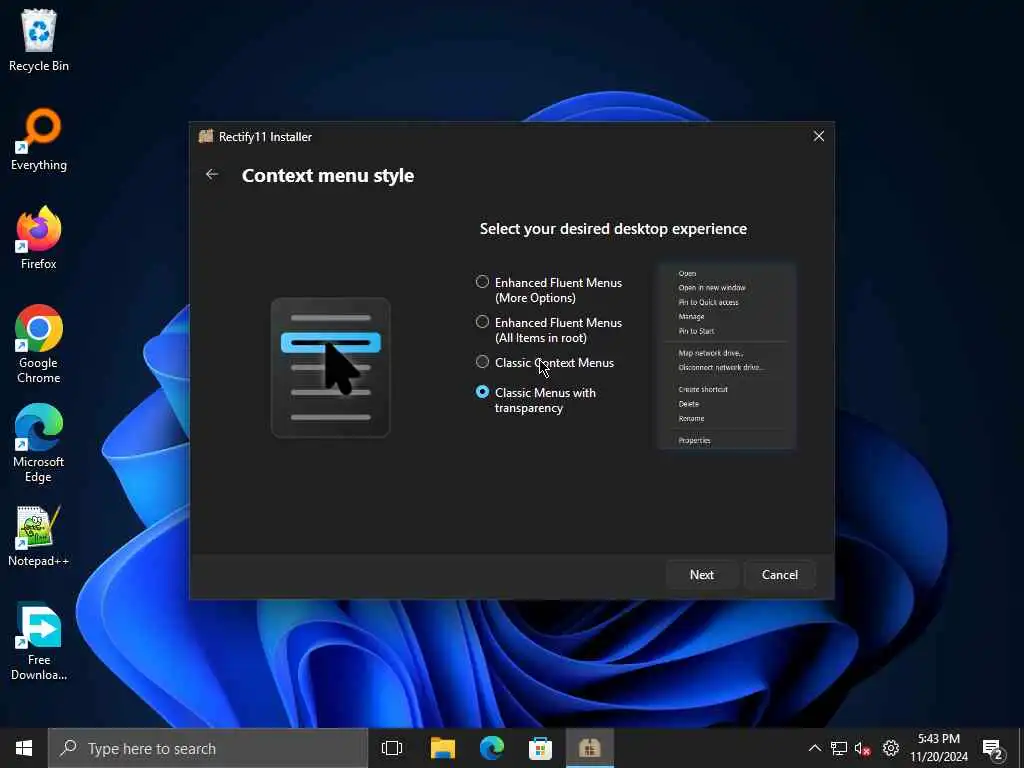Select the Free Download Manager desktop shortcut
The image size is (1024, 768).
[x=39, y=643]
